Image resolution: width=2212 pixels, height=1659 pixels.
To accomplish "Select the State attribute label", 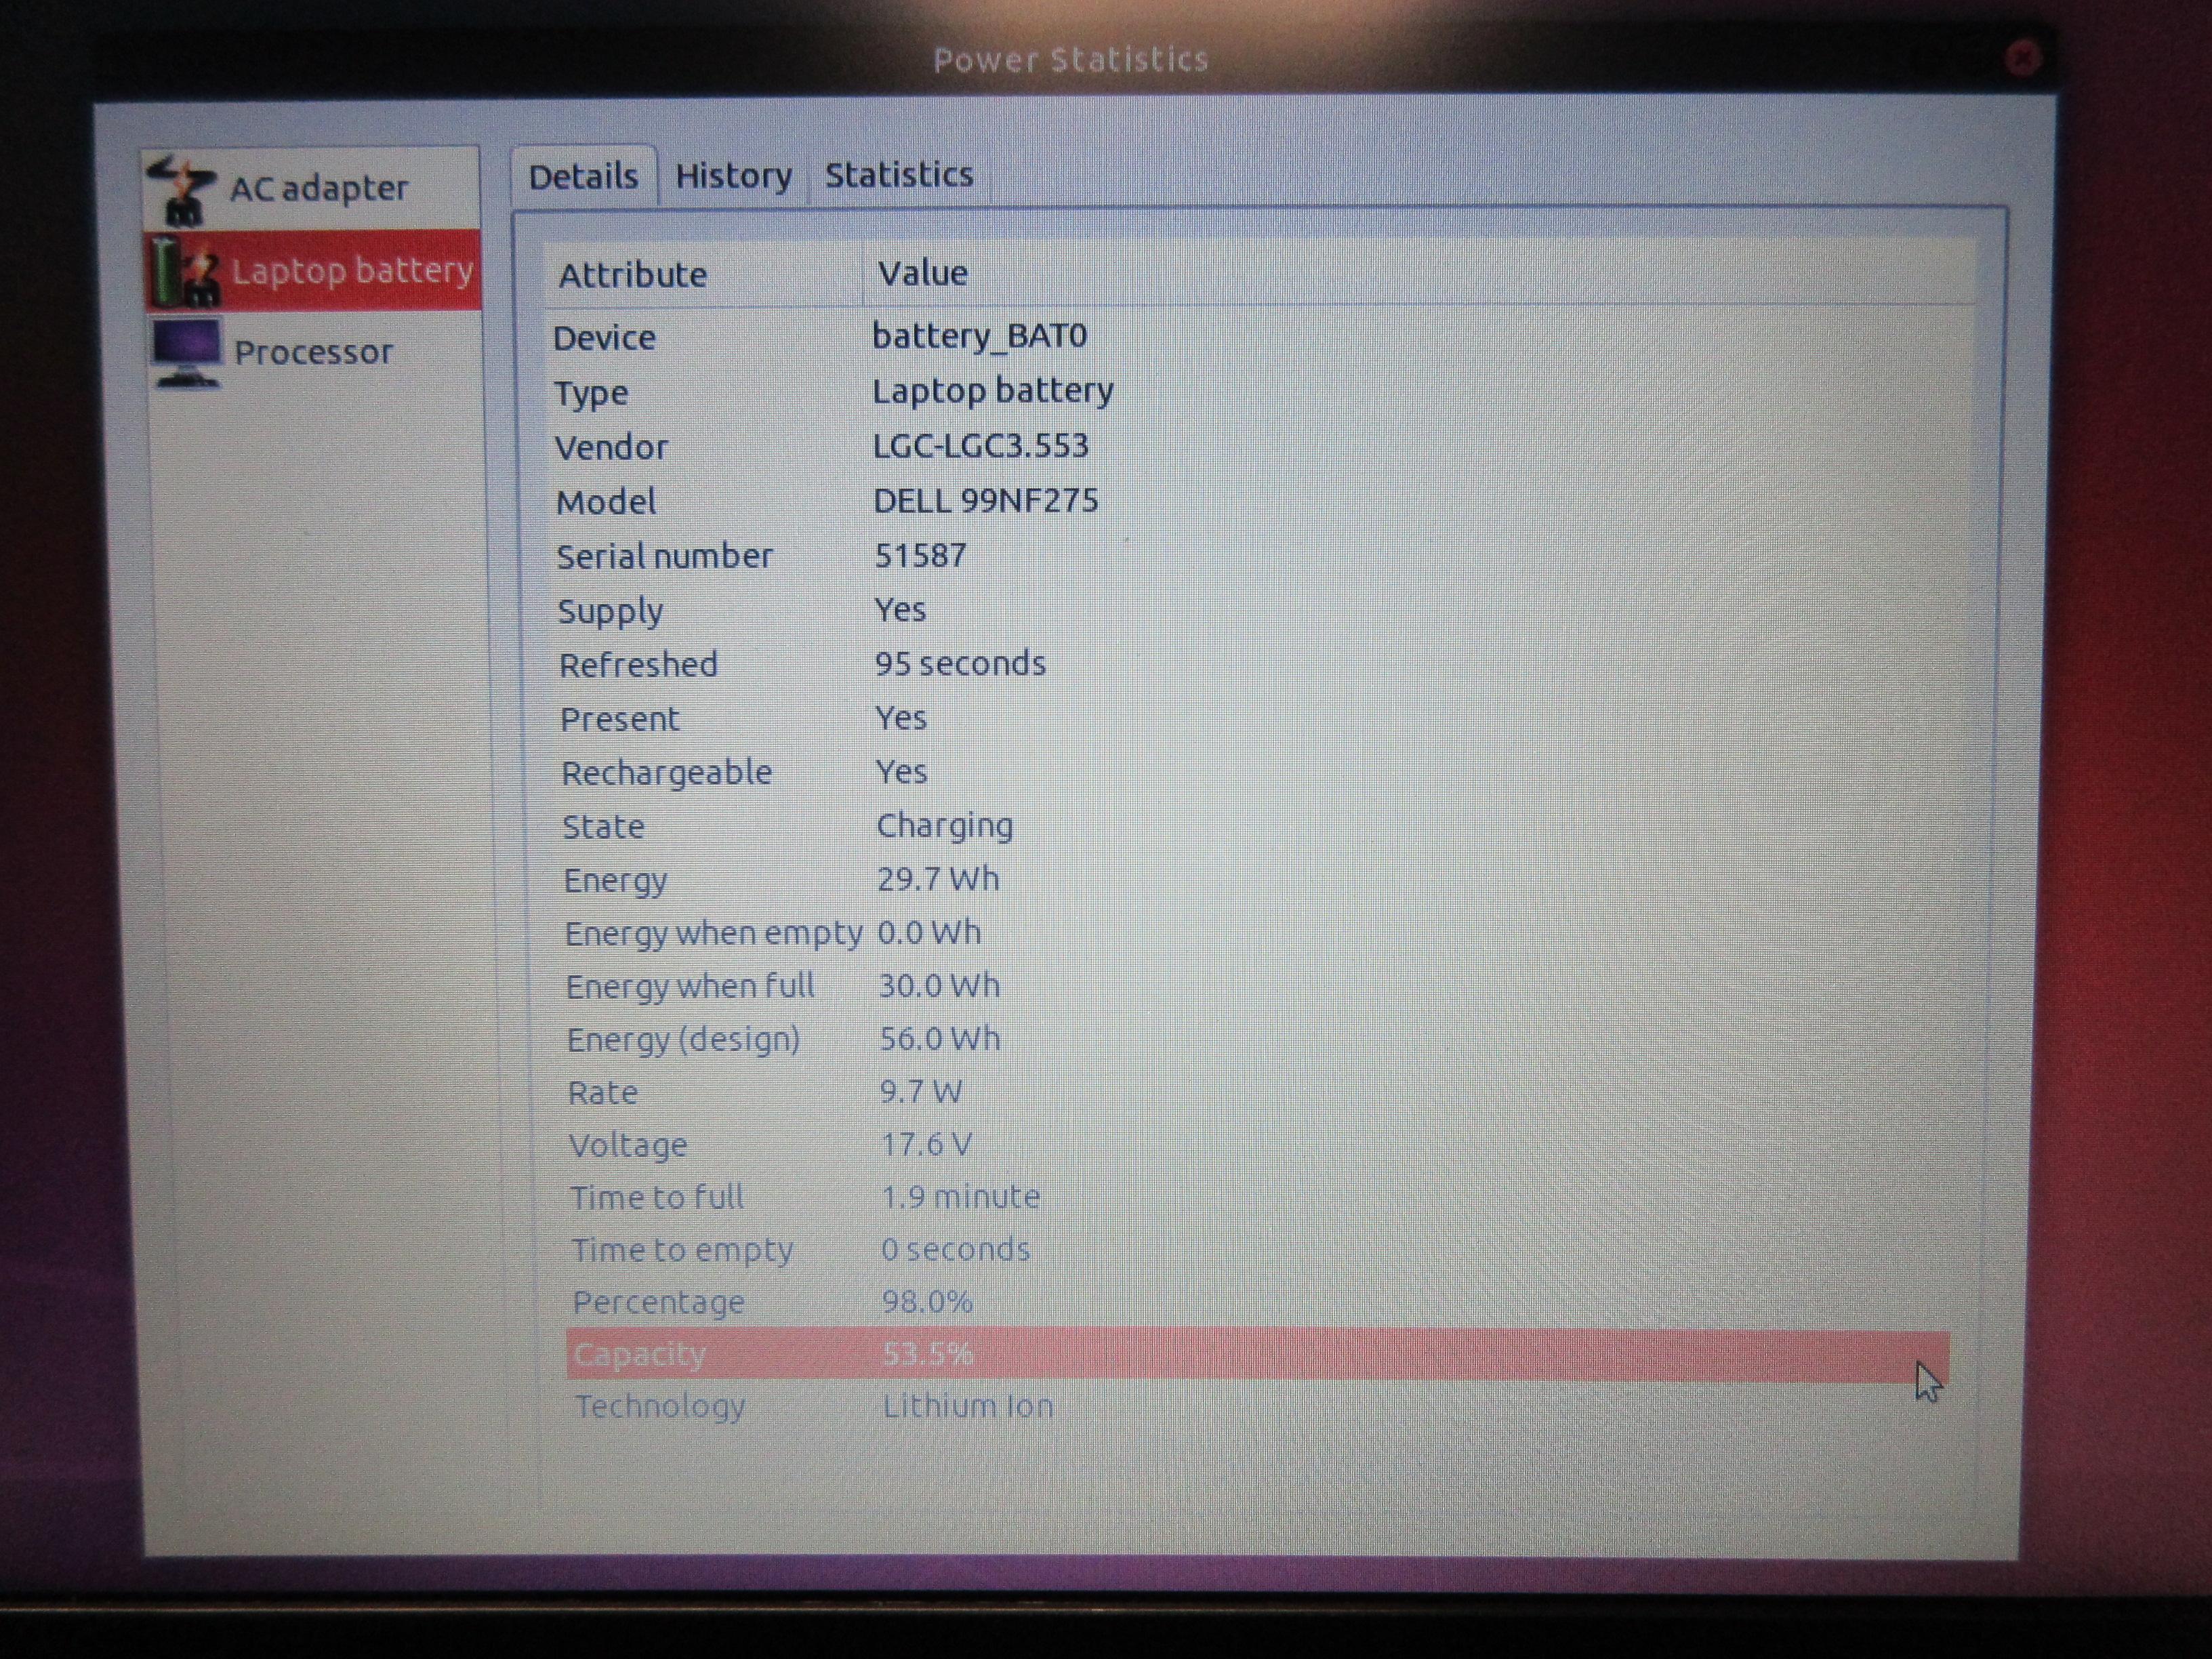I will point(603,827).
